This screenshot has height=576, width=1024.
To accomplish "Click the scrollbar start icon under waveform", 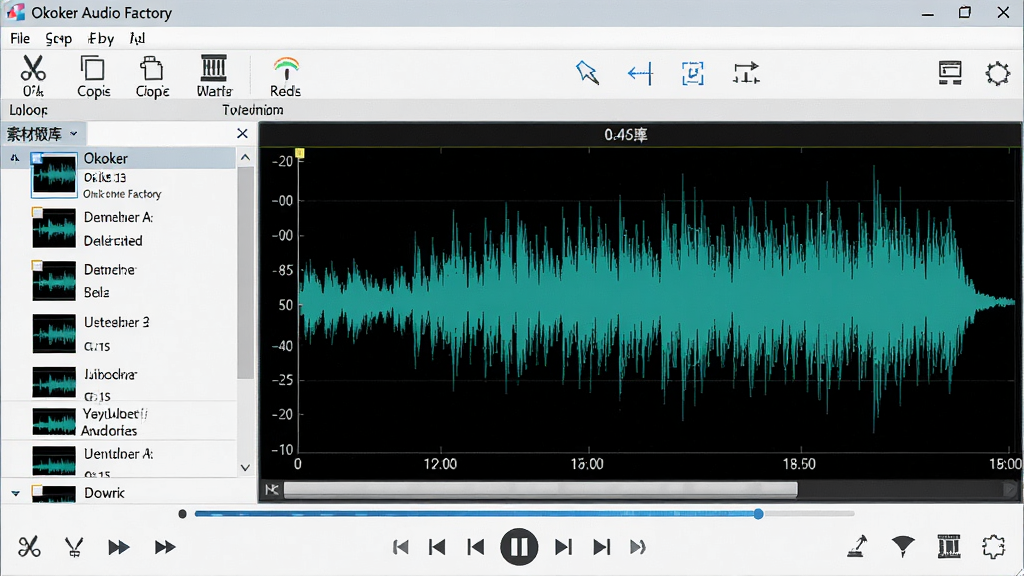I will 272,490.
